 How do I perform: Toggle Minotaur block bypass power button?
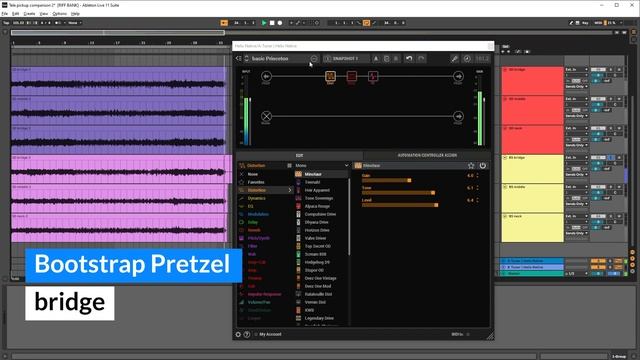[482, 166]
